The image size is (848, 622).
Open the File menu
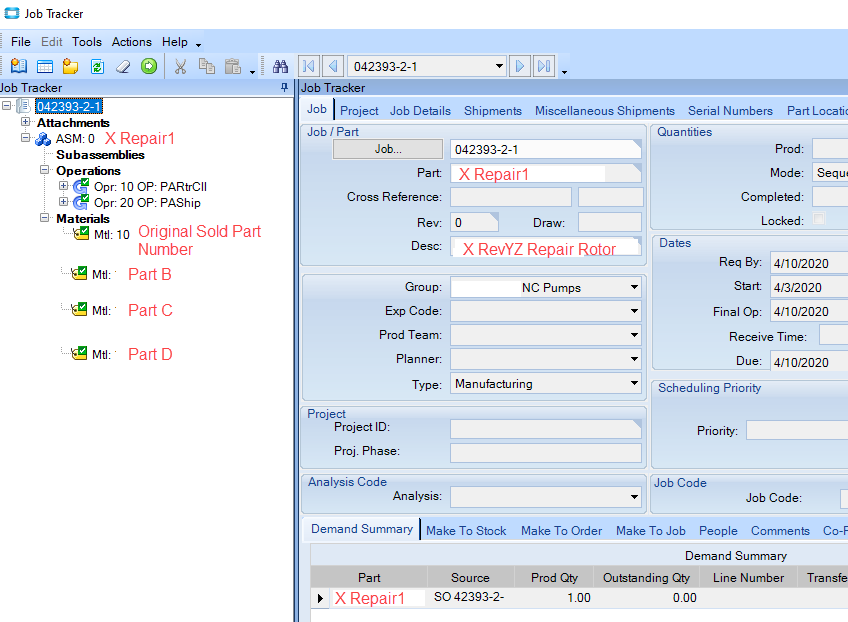coord(21,42)
